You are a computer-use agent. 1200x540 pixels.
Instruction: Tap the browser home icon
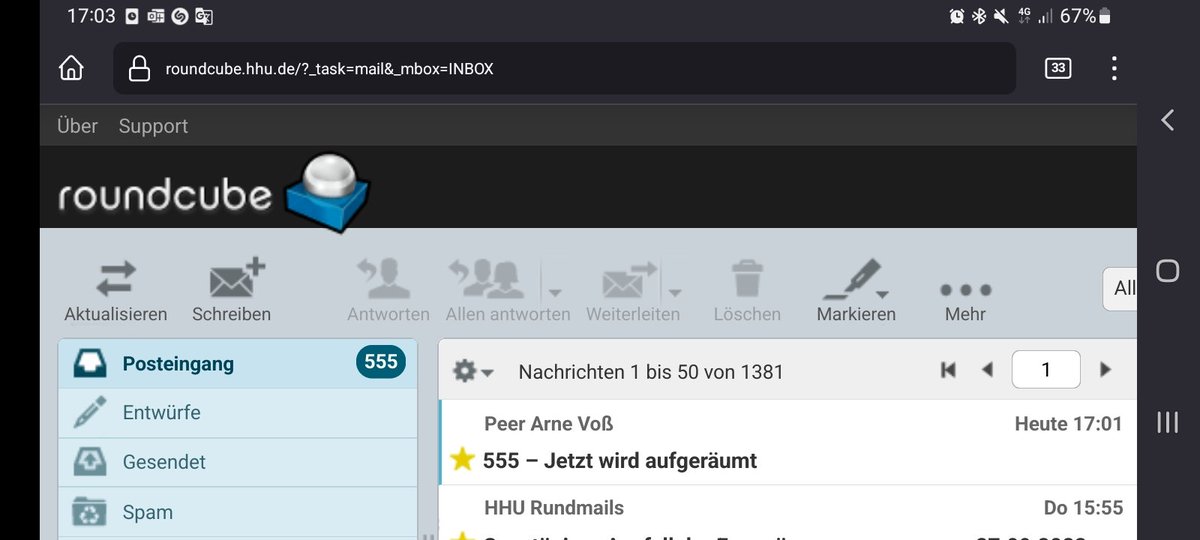click(x=71, y=68)
